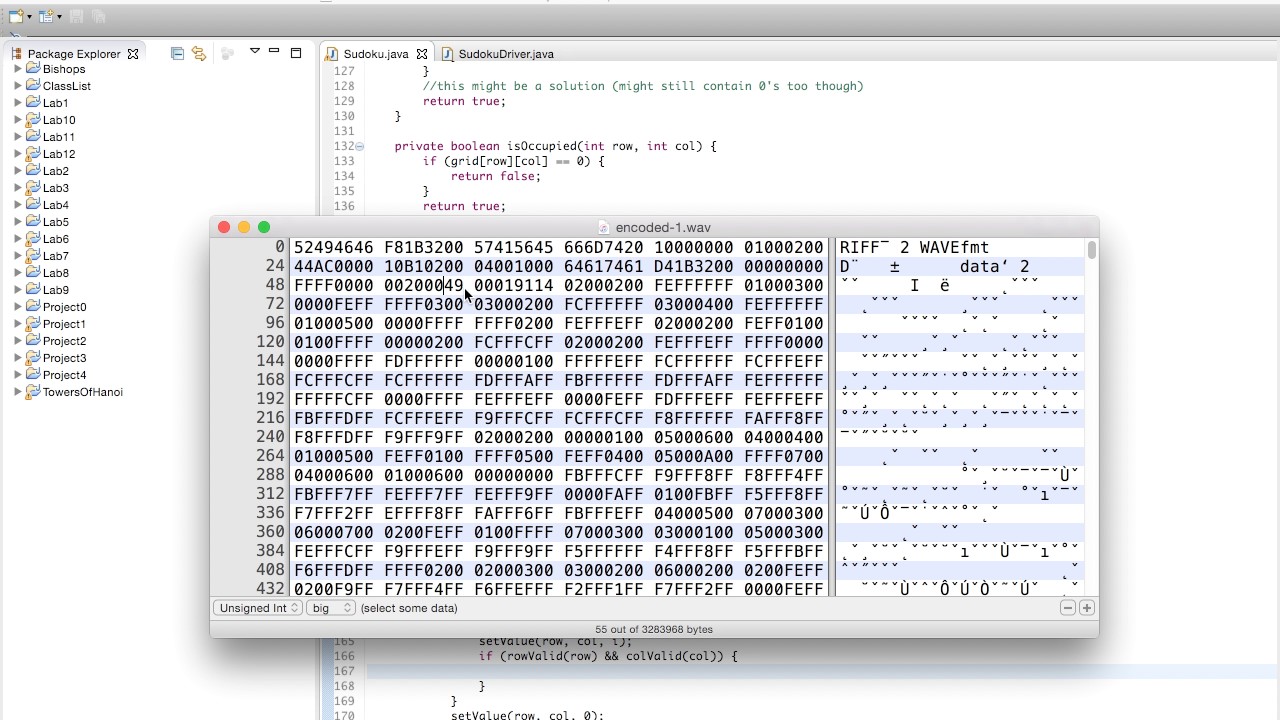Click the ClassList project name
Image resolution: width=1280 pixels, height=720 pixels.
tap(67, 86)
